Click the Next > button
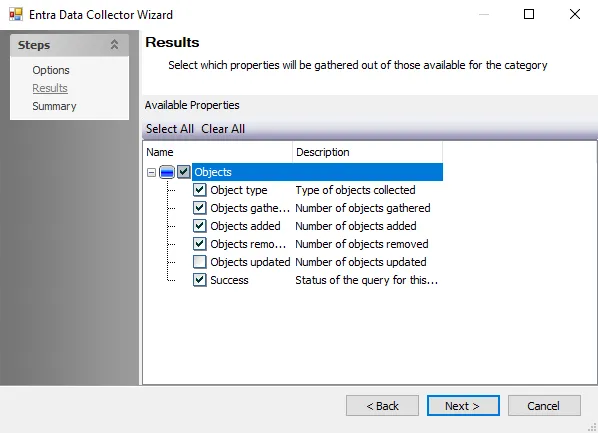Viewport: 598px width, 433px height. click(x=463, y=406)
